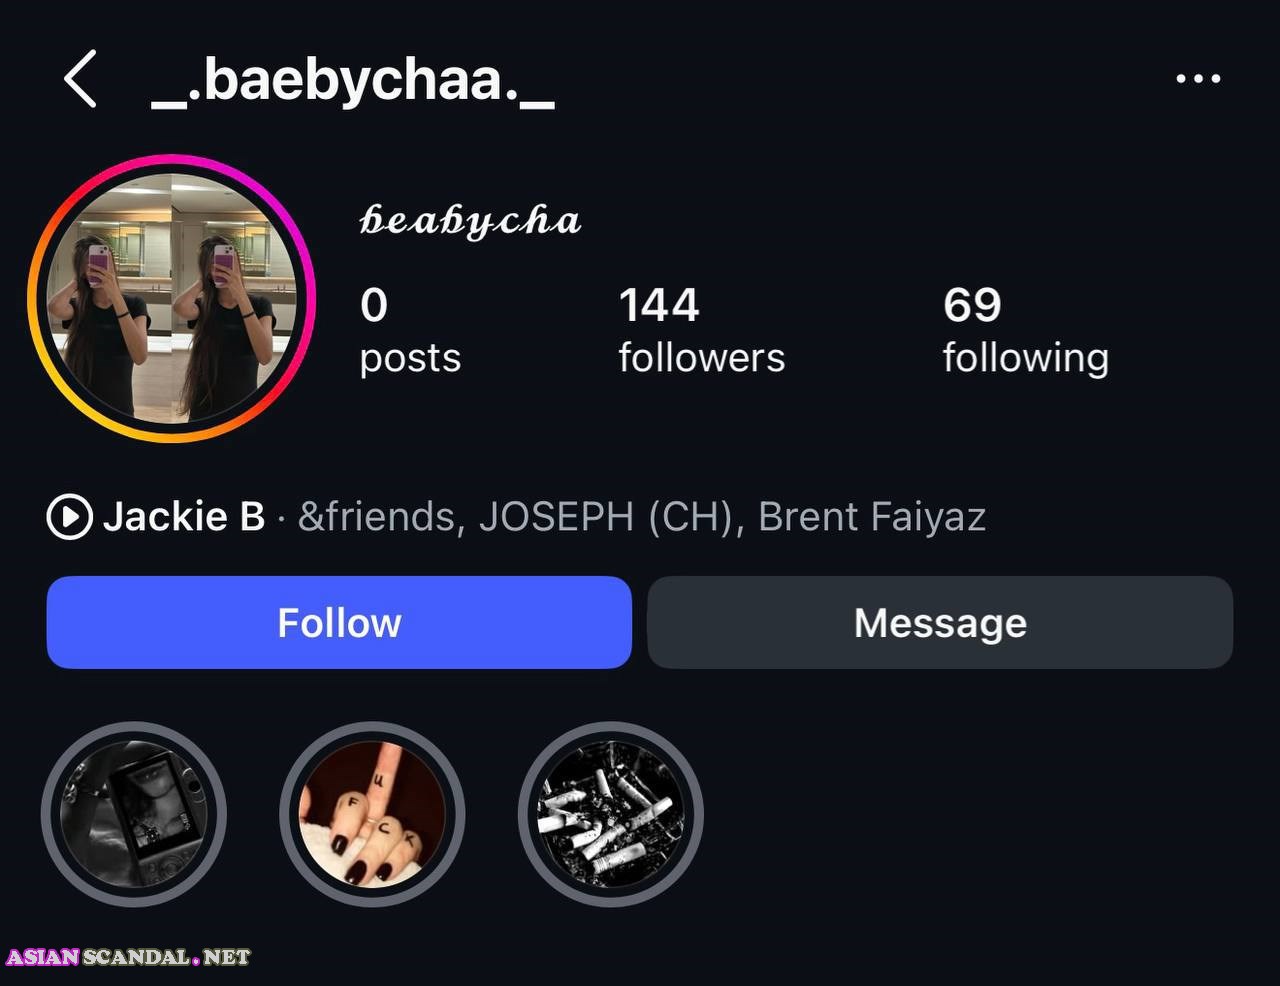Tap the Follow button
The width and height of the screenshot is (1280, 986).
click(339, 622)
